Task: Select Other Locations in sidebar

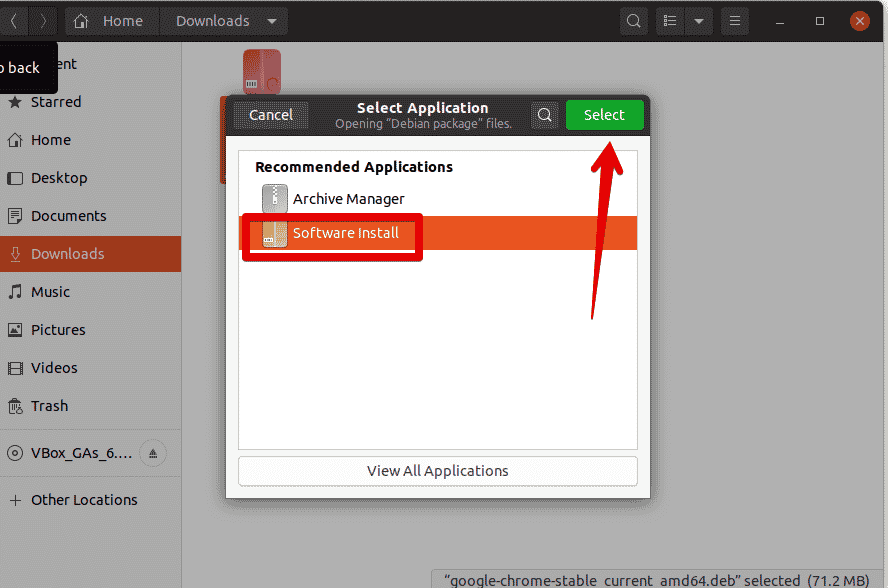Action: (x=84, y=500)
